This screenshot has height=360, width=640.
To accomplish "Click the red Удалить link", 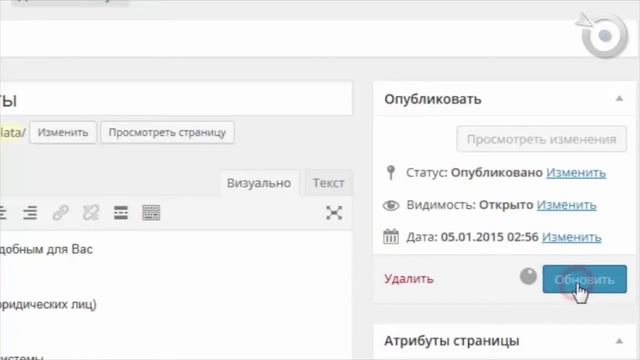I will pyautogui.click(x=409, y=279).
